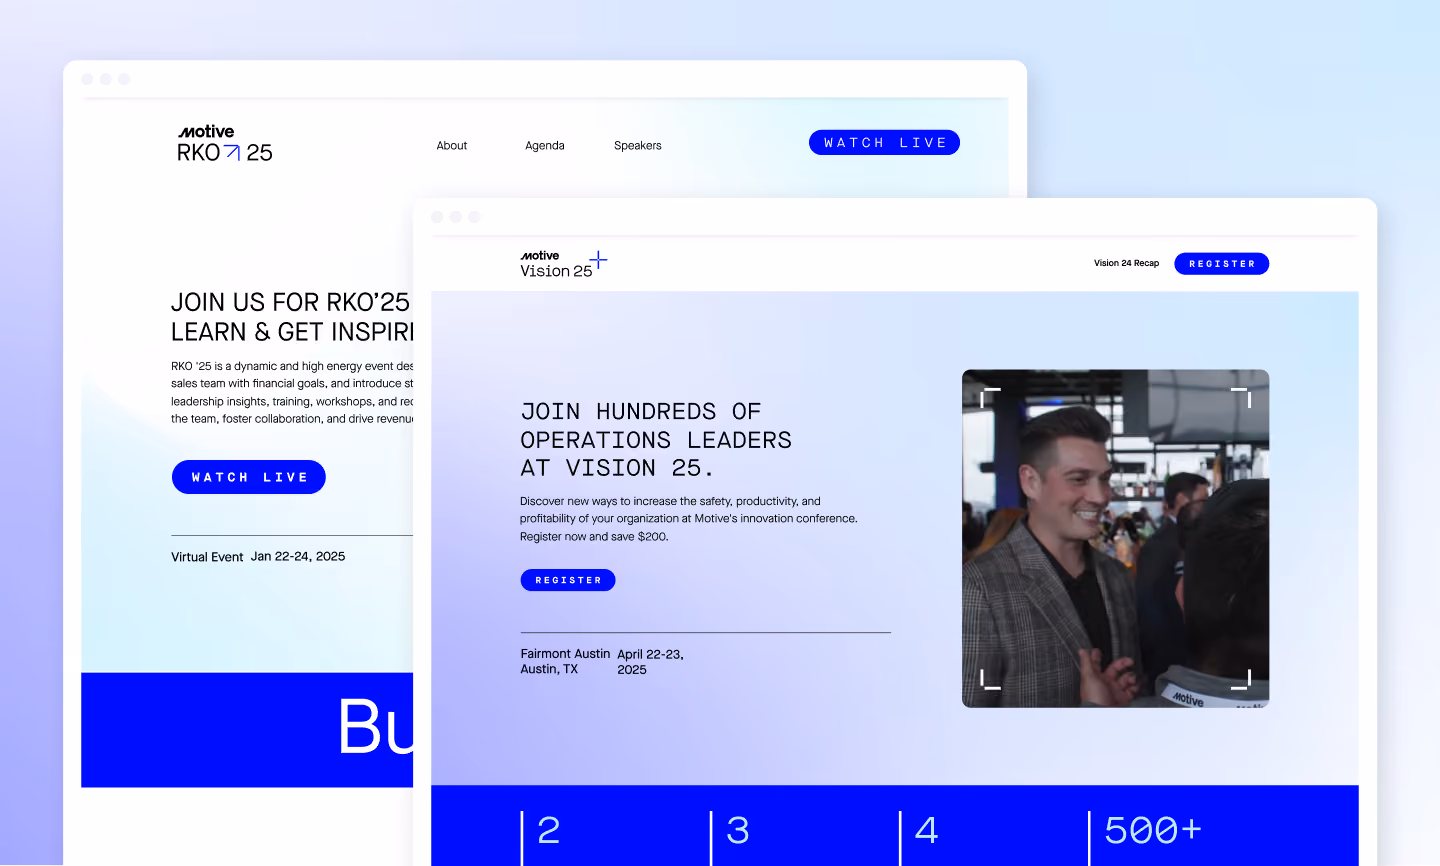Click the "500+" statistic in the blue band

pos(1153,830)
